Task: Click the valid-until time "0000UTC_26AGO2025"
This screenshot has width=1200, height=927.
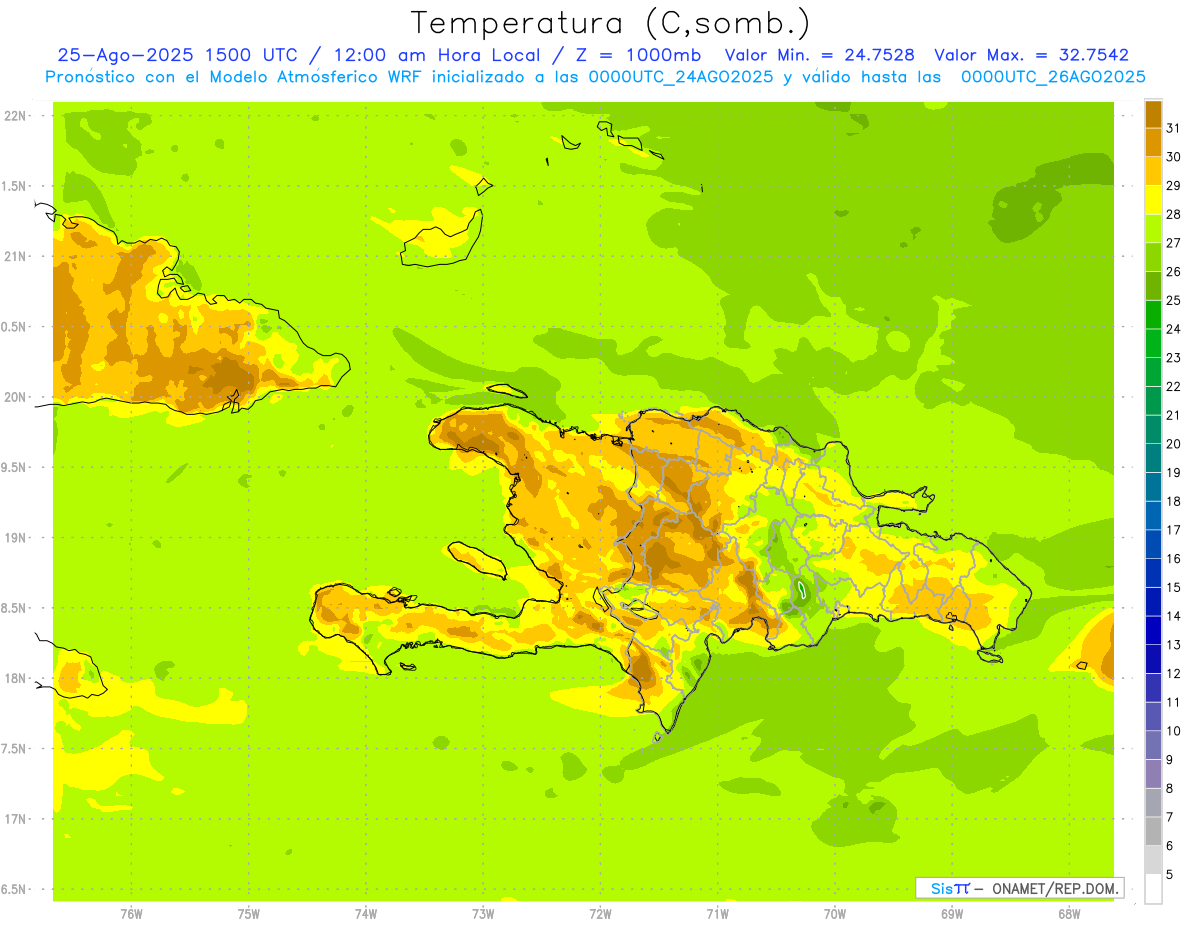Action: click(x=1052, y=77)
